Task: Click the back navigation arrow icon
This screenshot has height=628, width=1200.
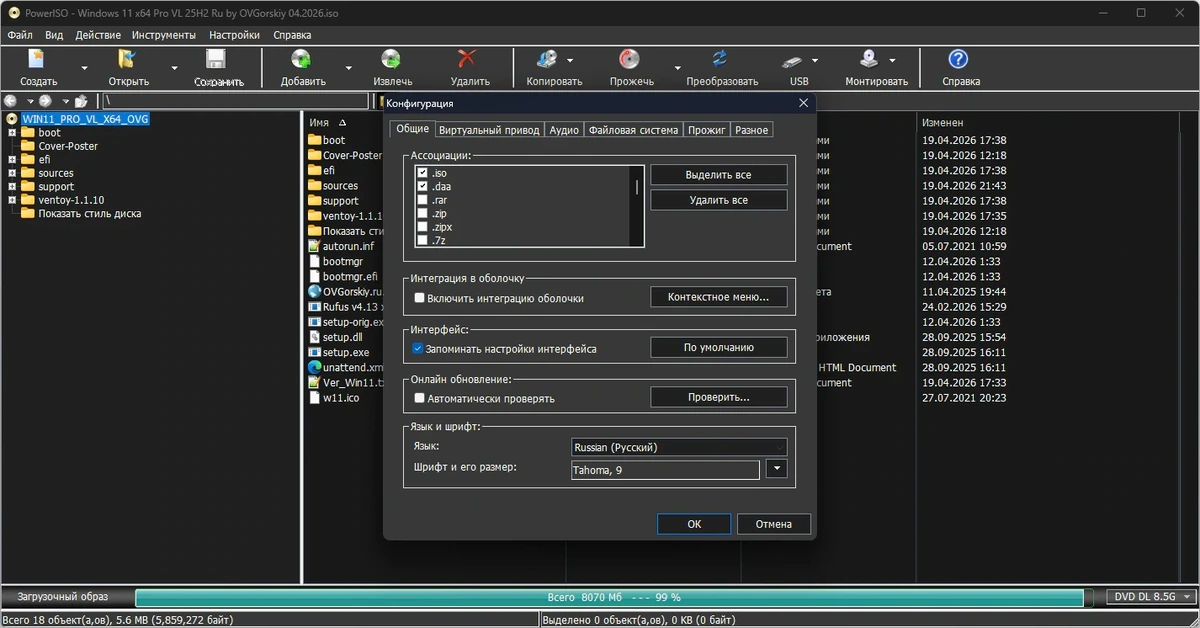Action: [12, 101]
